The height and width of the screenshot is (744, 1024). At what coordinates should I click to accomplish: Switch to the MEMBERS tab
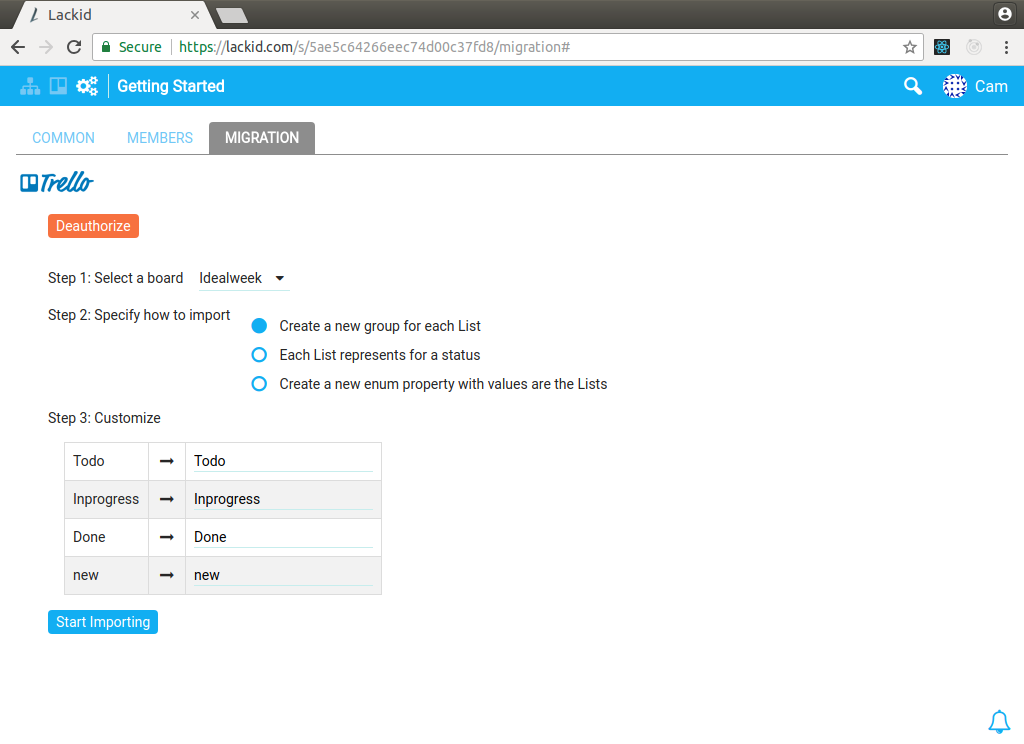pos(160,138)
